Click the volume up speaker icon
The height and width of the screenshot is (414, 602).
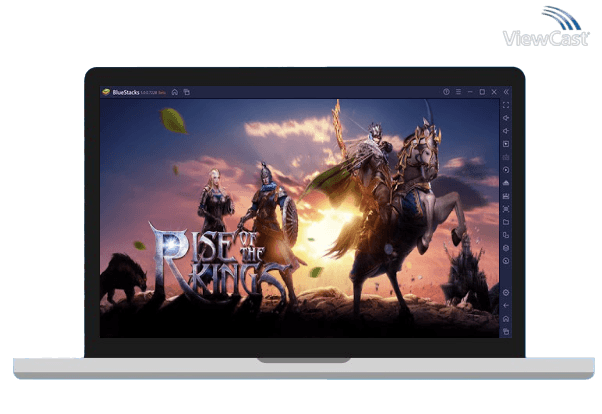(x=506, y=118)
